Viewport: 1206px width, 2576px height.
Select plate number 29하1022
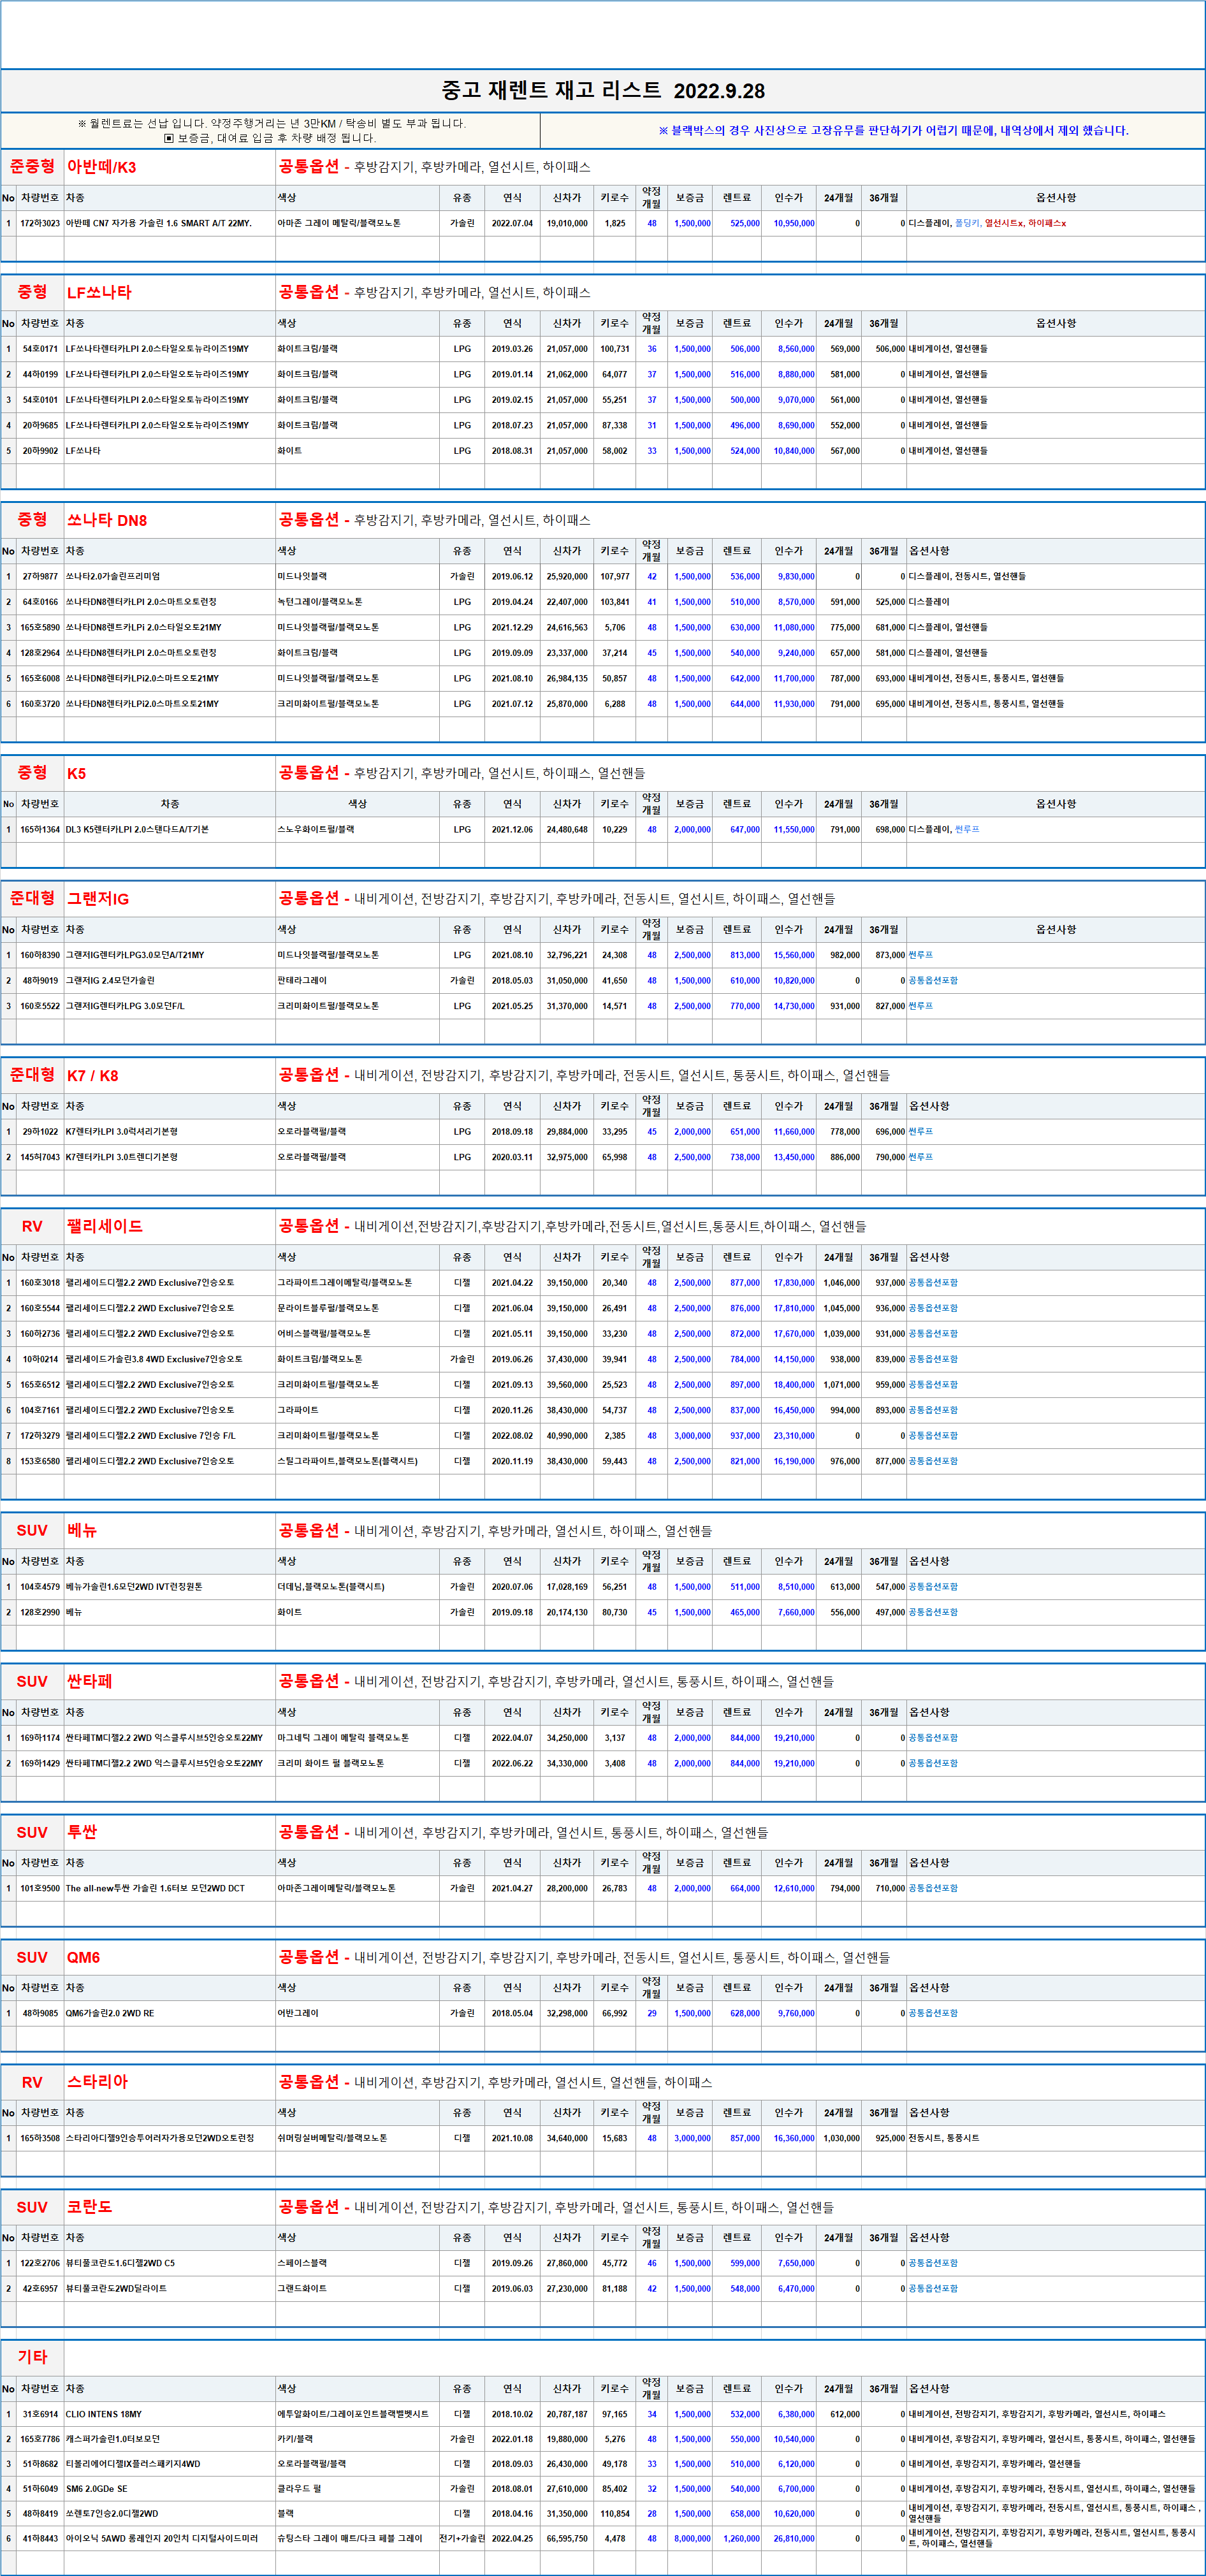(x=40, y=1132)
